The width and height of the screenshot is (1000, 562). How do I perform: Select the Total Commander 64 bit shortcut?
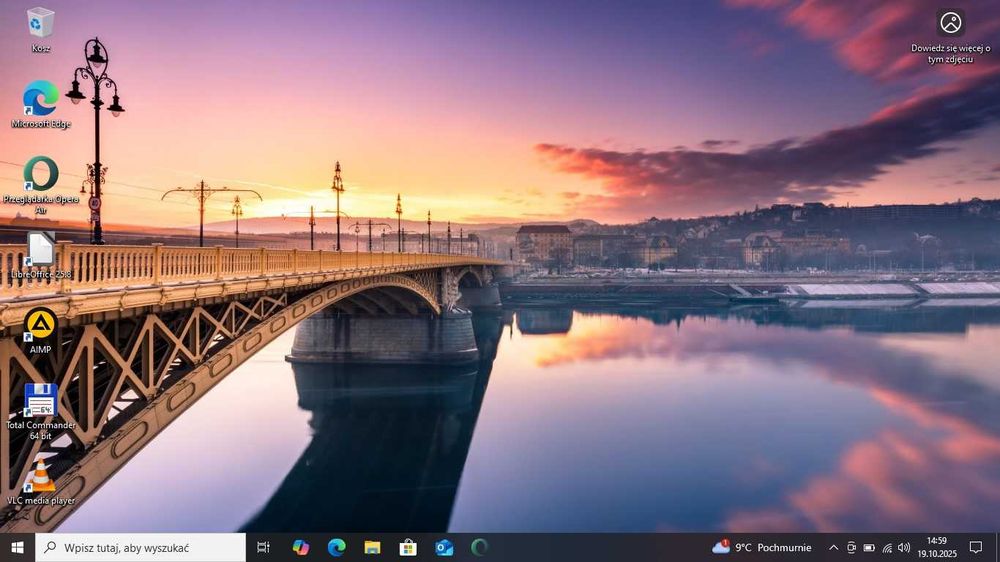coord(40,411)
